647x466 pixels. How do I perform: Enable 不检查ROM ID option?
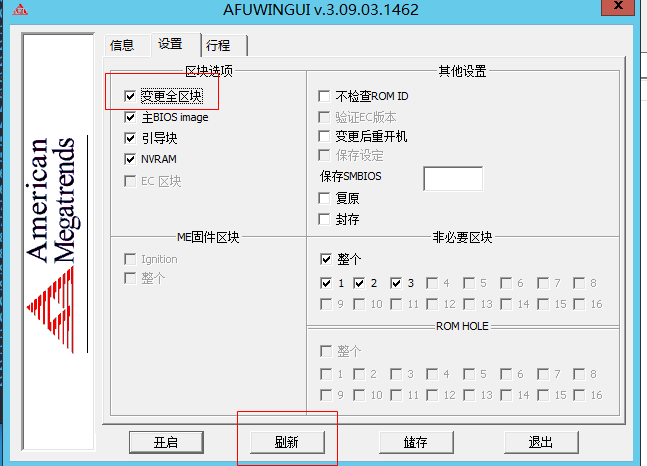(324, 96)
